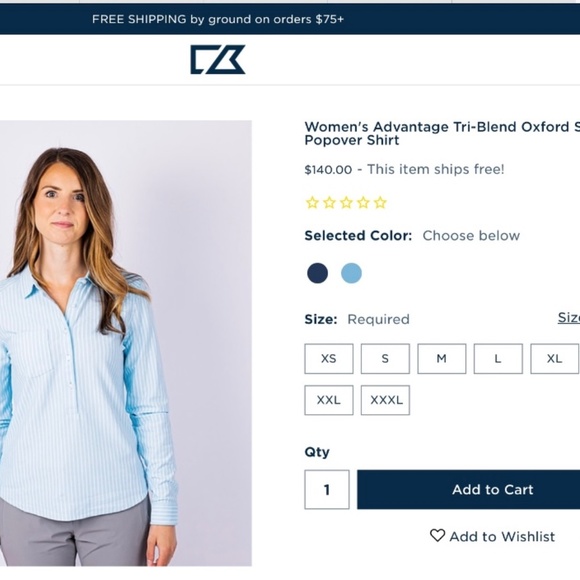Choose size S
This screenshot has width=580, height=580.
tap(385, 358)
